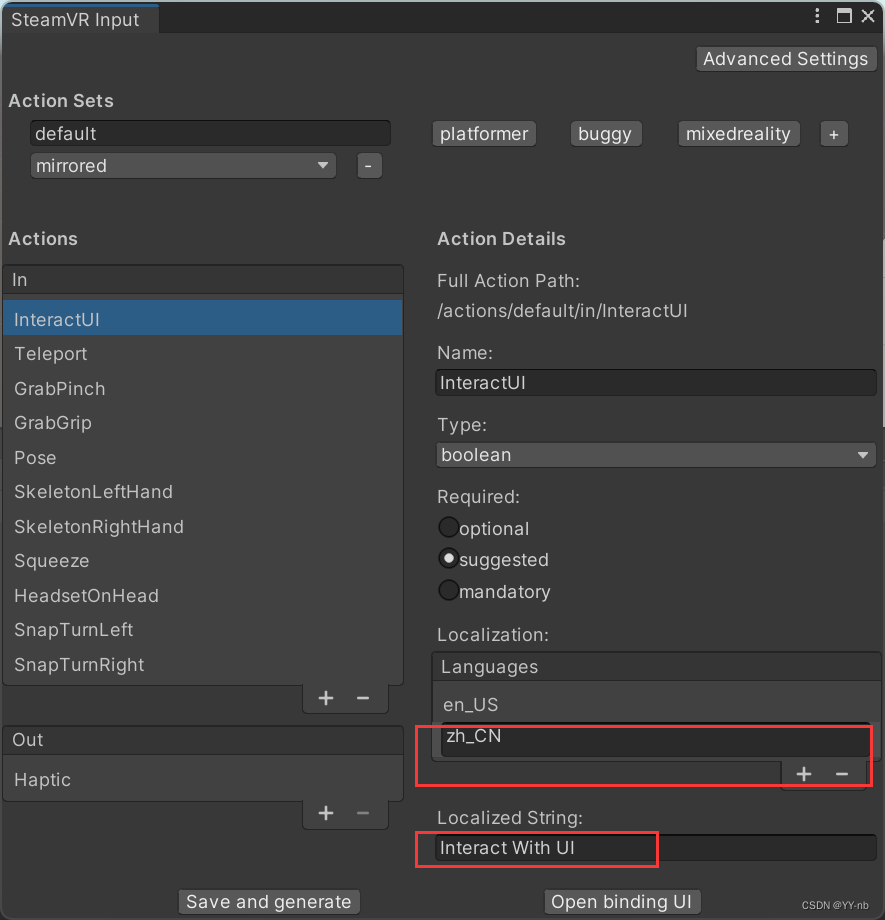Maximize the SteamVR Input window
Image resolution: width=885 pixels, height=920 pixels.
844,16
